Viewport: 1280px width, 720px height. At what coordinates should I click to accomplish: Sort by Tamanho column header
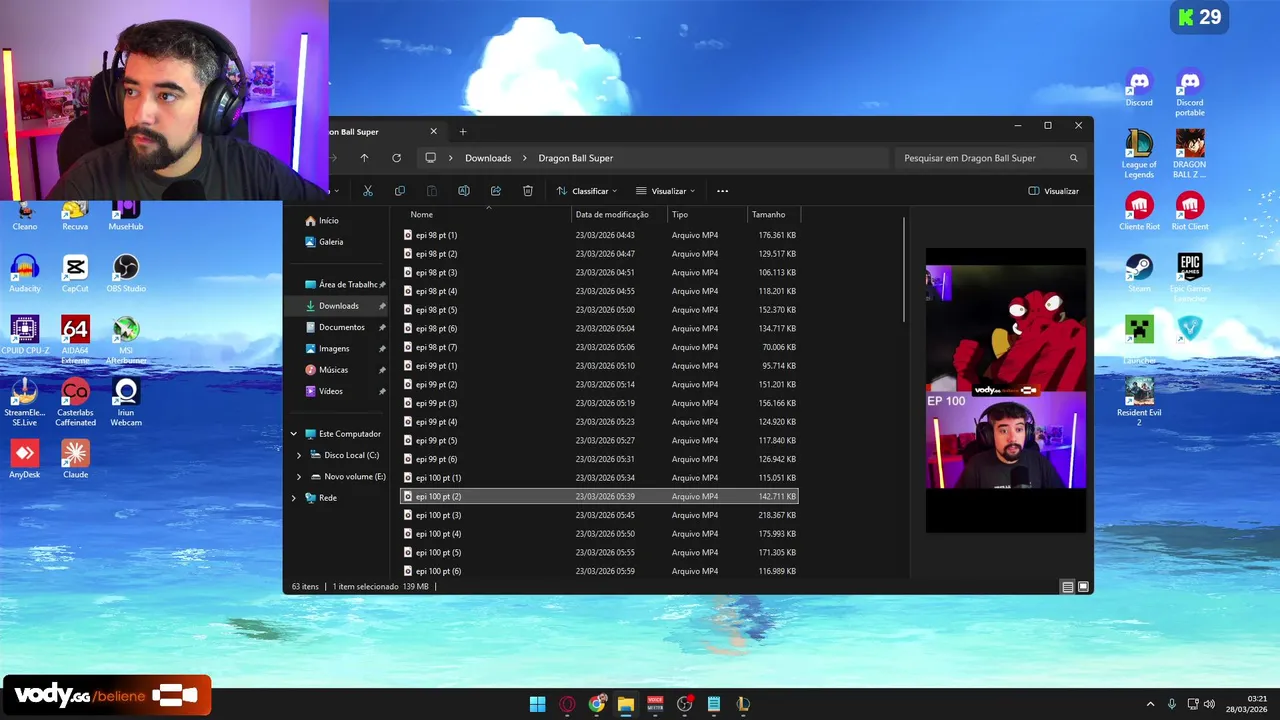(774, 214)
